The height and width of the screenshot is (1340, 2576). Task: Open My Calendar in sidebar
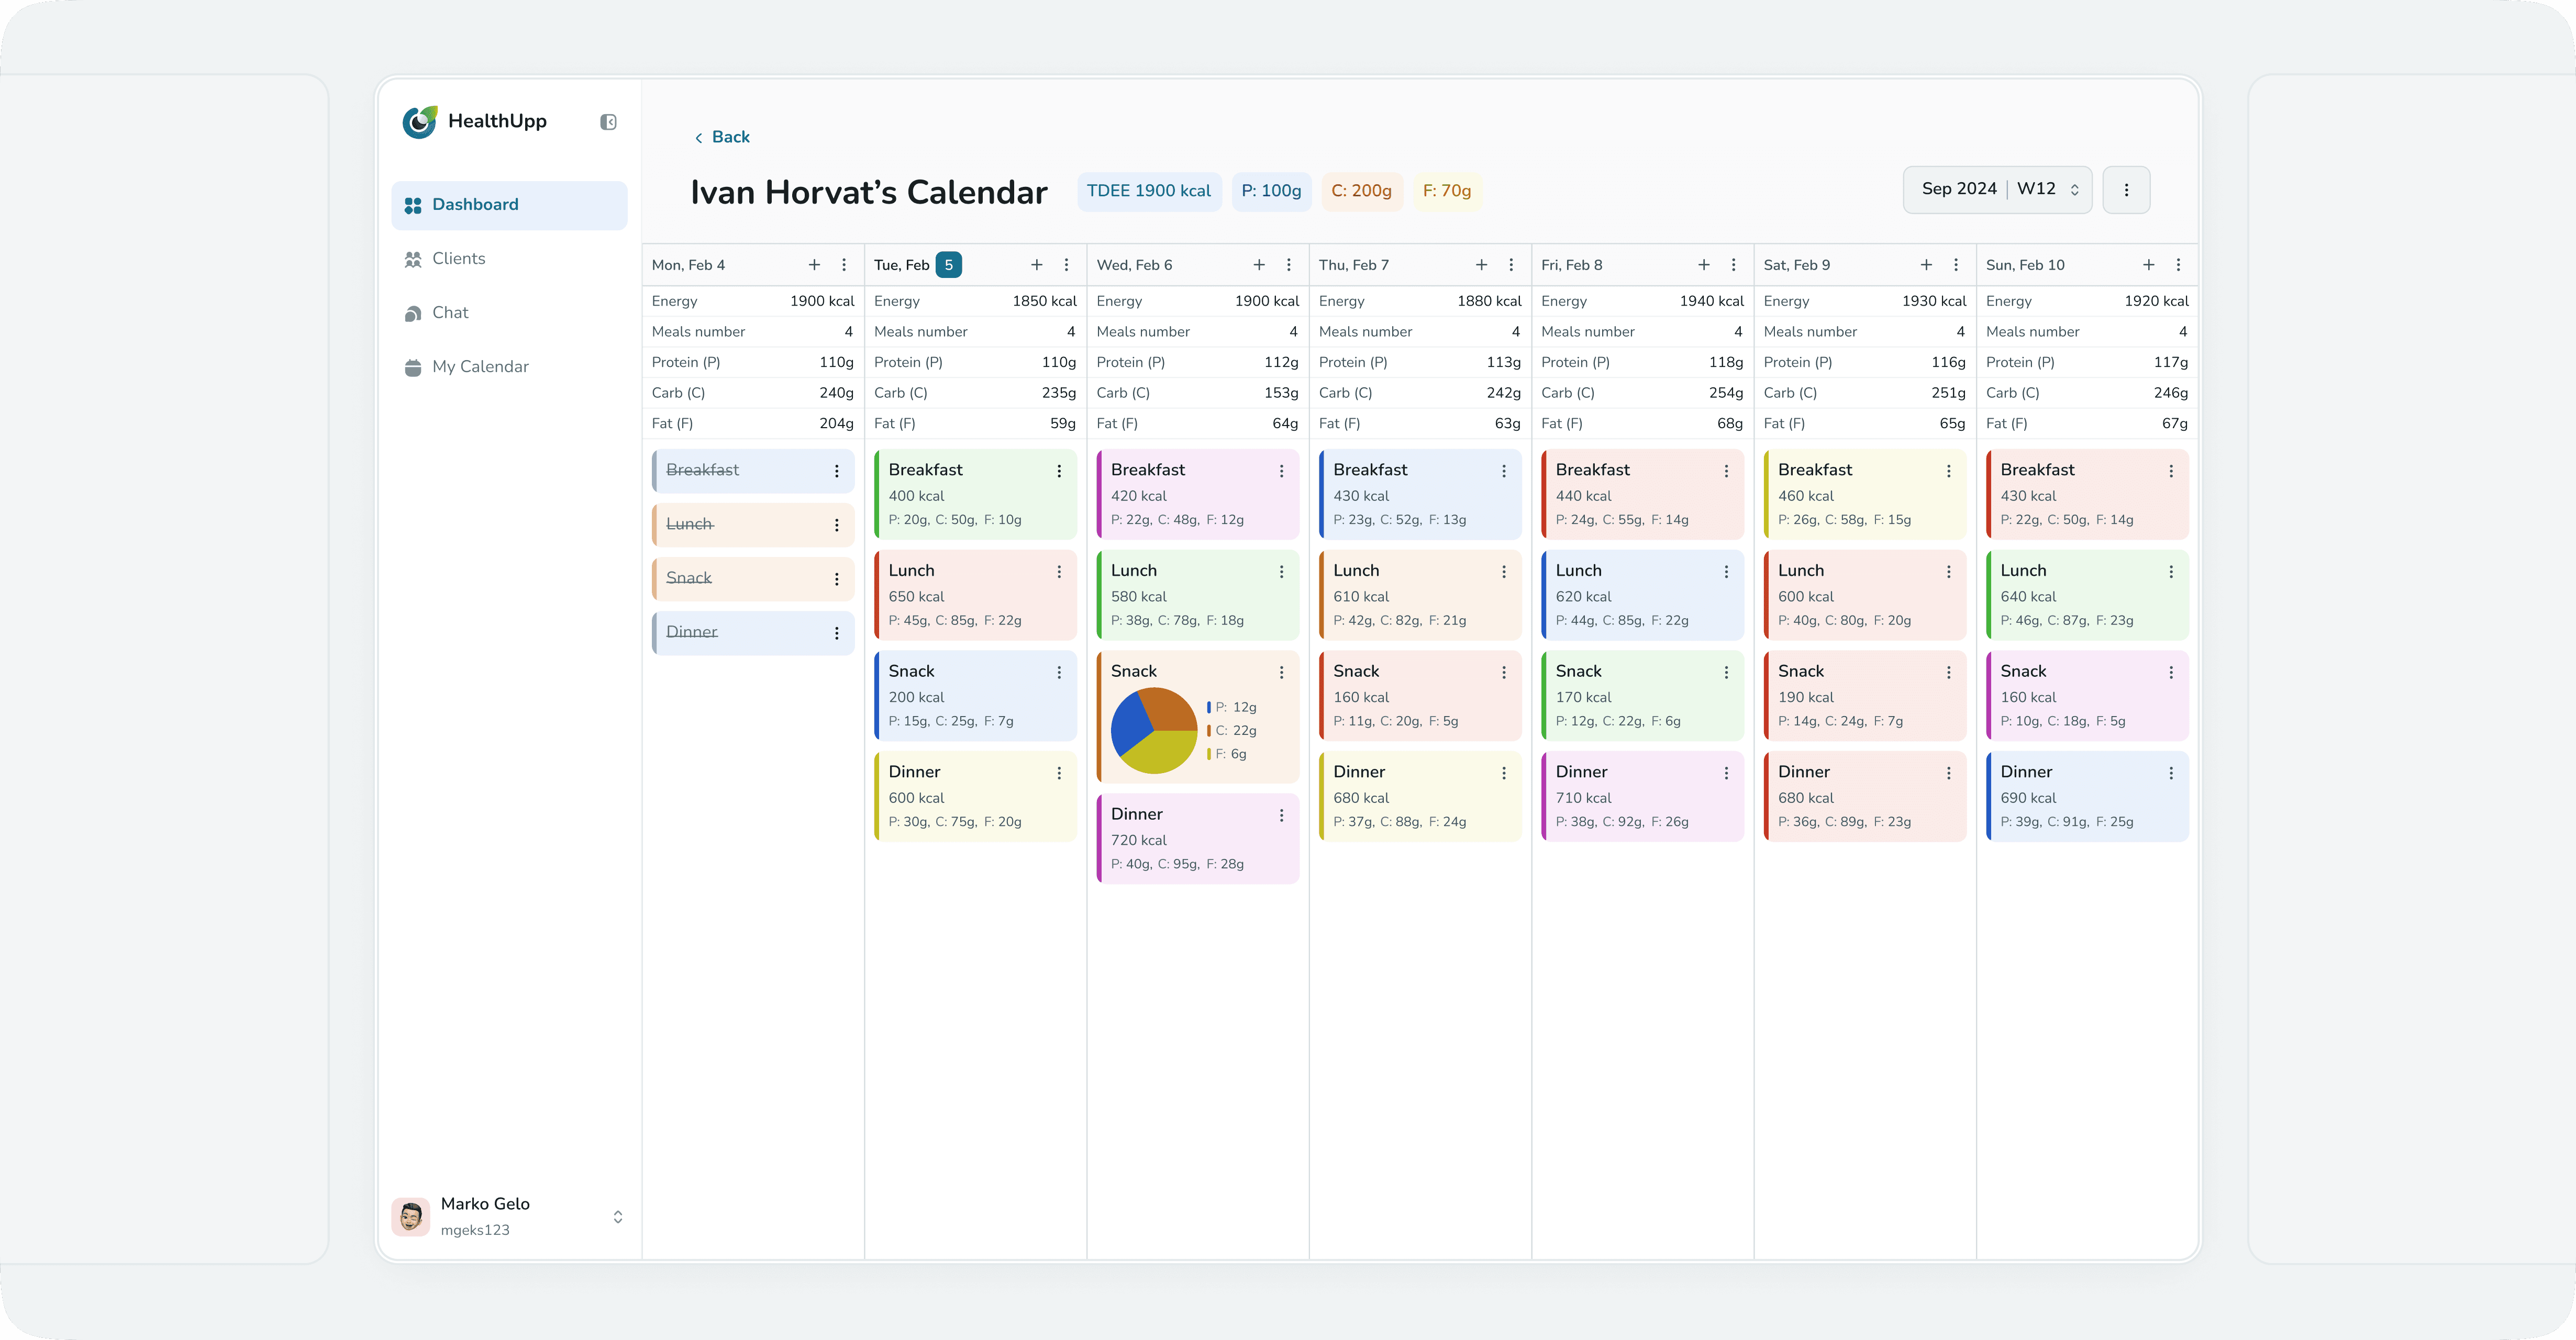480,367
